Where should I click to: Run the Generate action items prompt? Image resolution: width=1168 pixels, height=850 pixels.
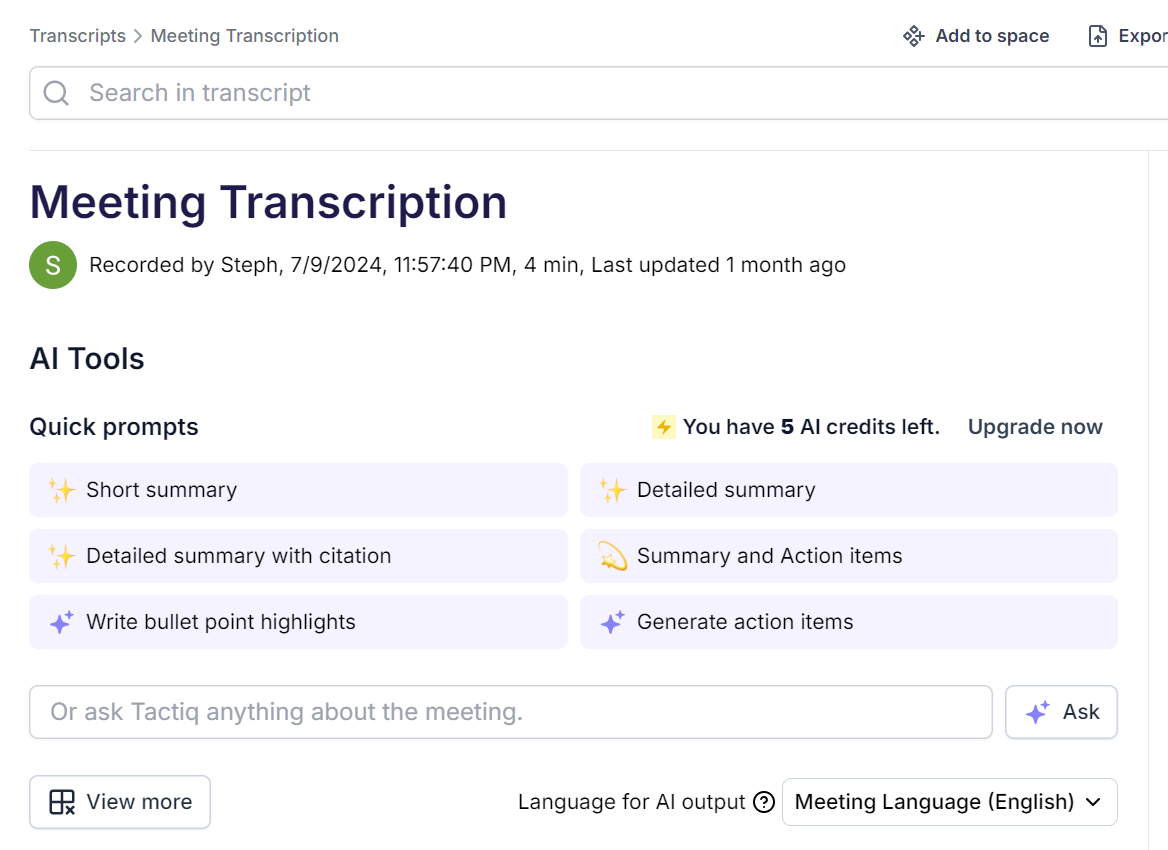848,621
